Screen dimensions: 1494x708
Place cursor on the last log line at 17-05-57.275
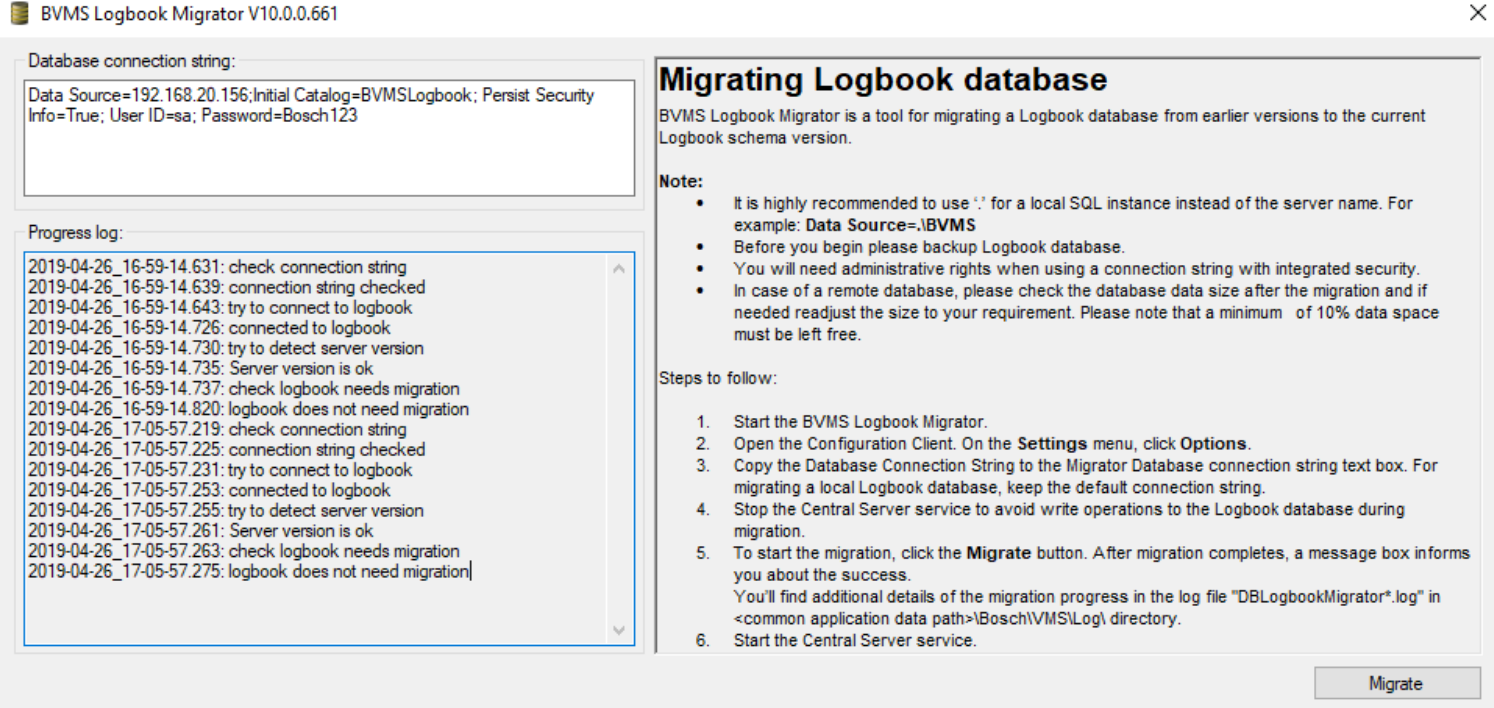pos(248,572)
